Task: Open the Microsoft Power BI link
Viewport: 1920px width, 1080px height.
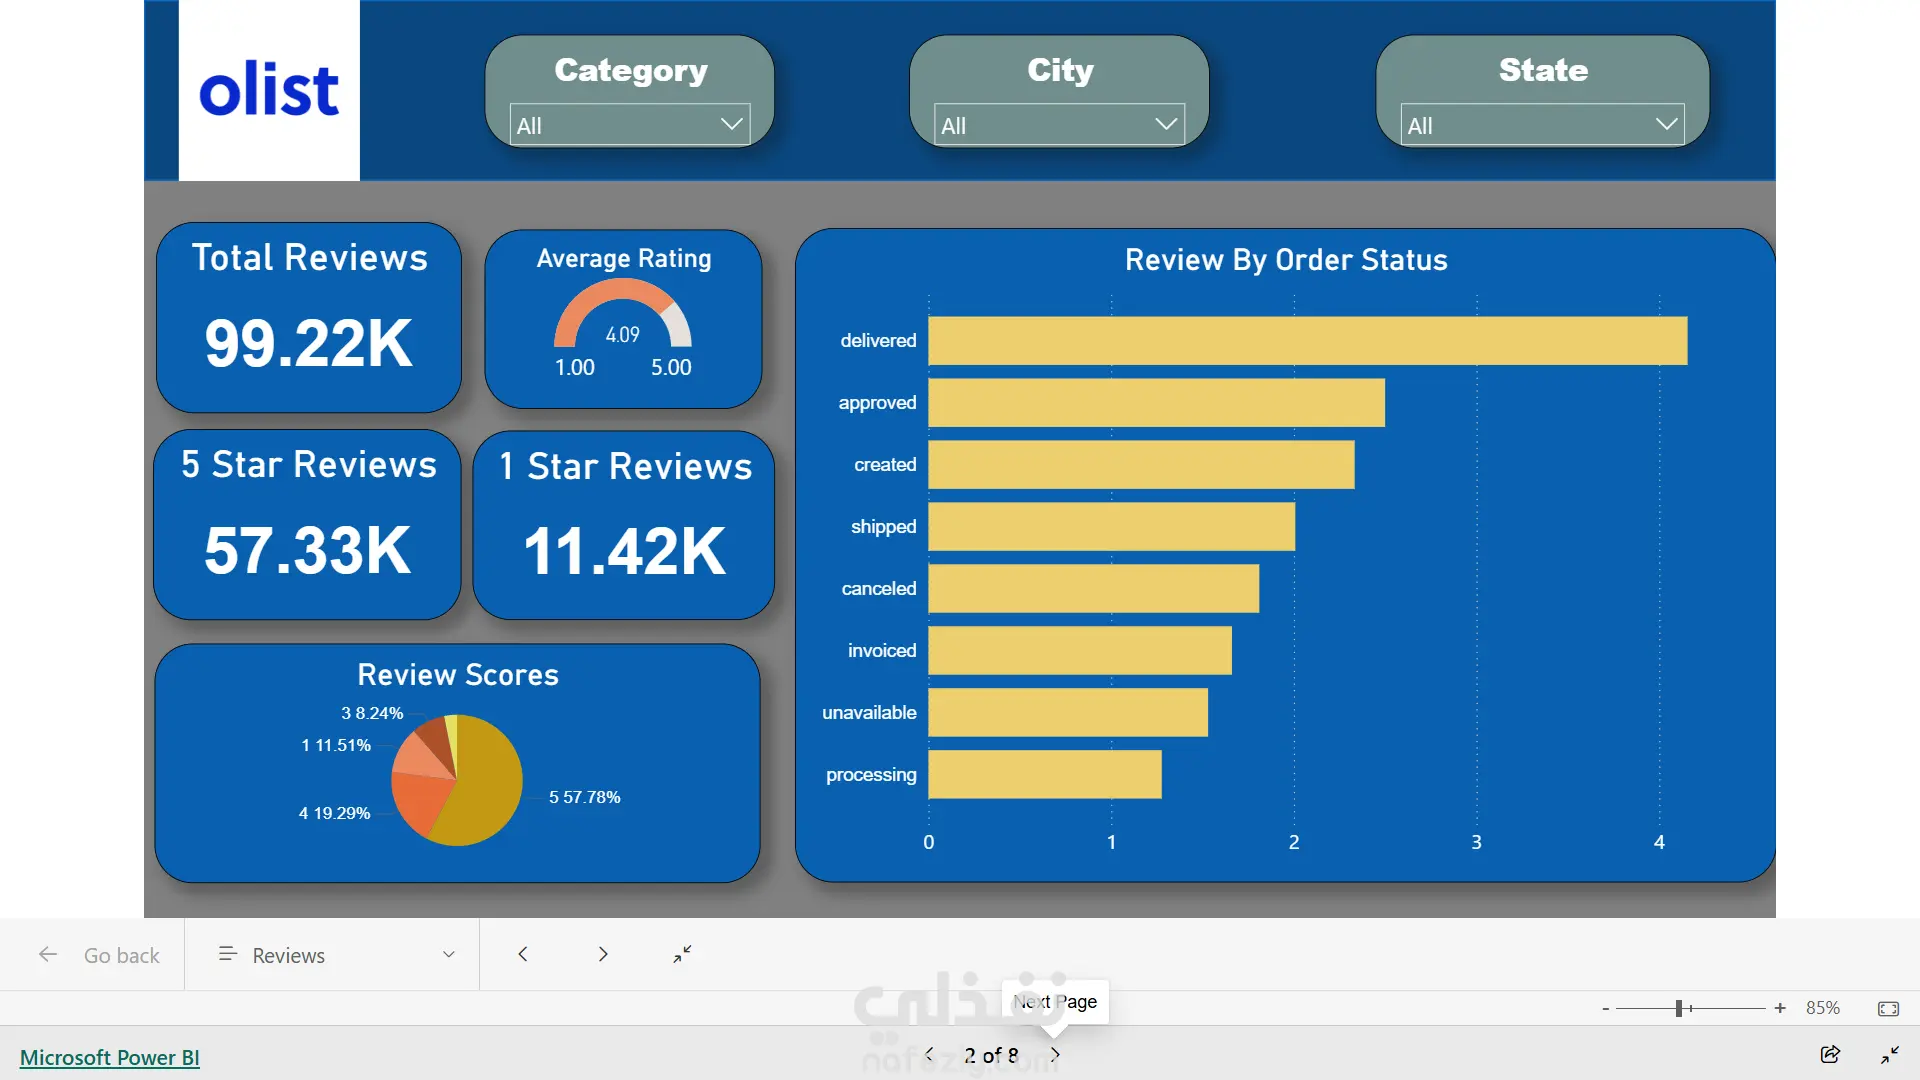Action: coord(109,1057)
